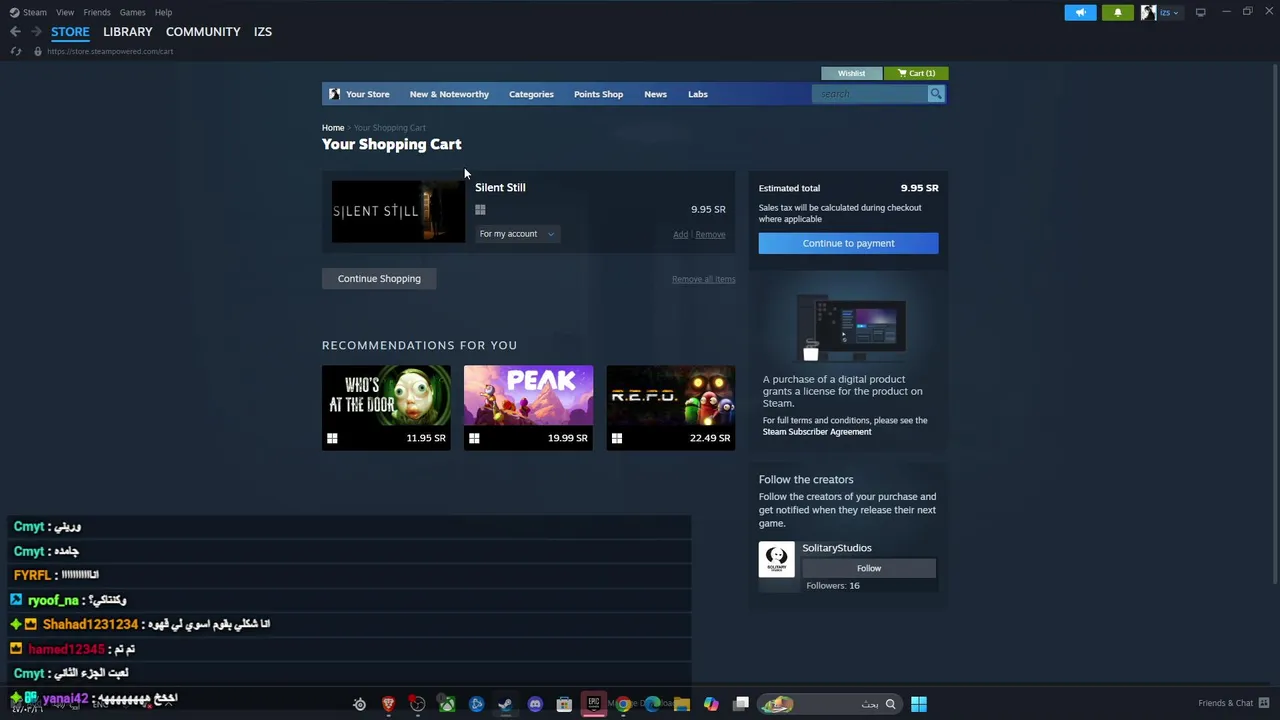Image resolution: width=1280 pixels, height=720 pixels.
Task: Open the green notifications bell
Action: coord(1117,12)
